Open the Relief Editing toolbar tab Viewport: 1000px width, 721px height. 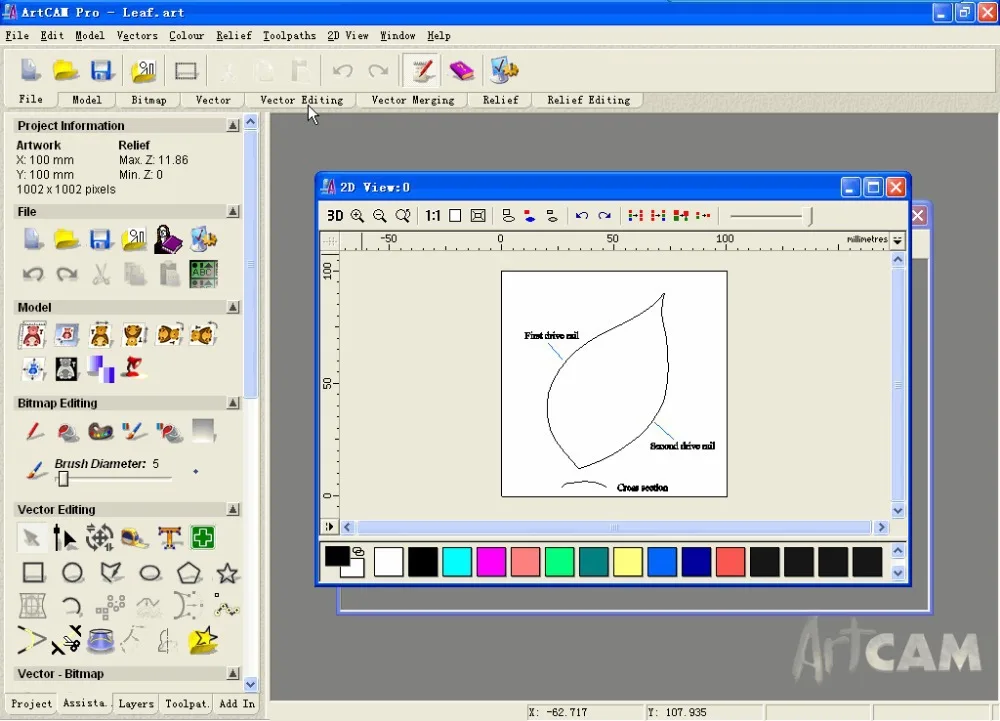click(x=588, y=100)
